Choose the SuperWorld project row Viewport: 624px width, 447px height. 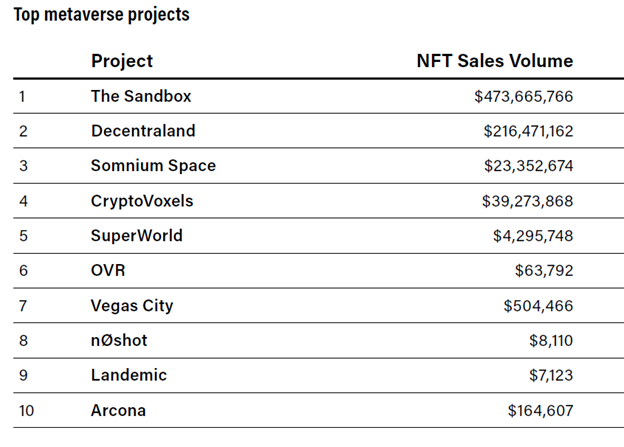coord(137,236)
